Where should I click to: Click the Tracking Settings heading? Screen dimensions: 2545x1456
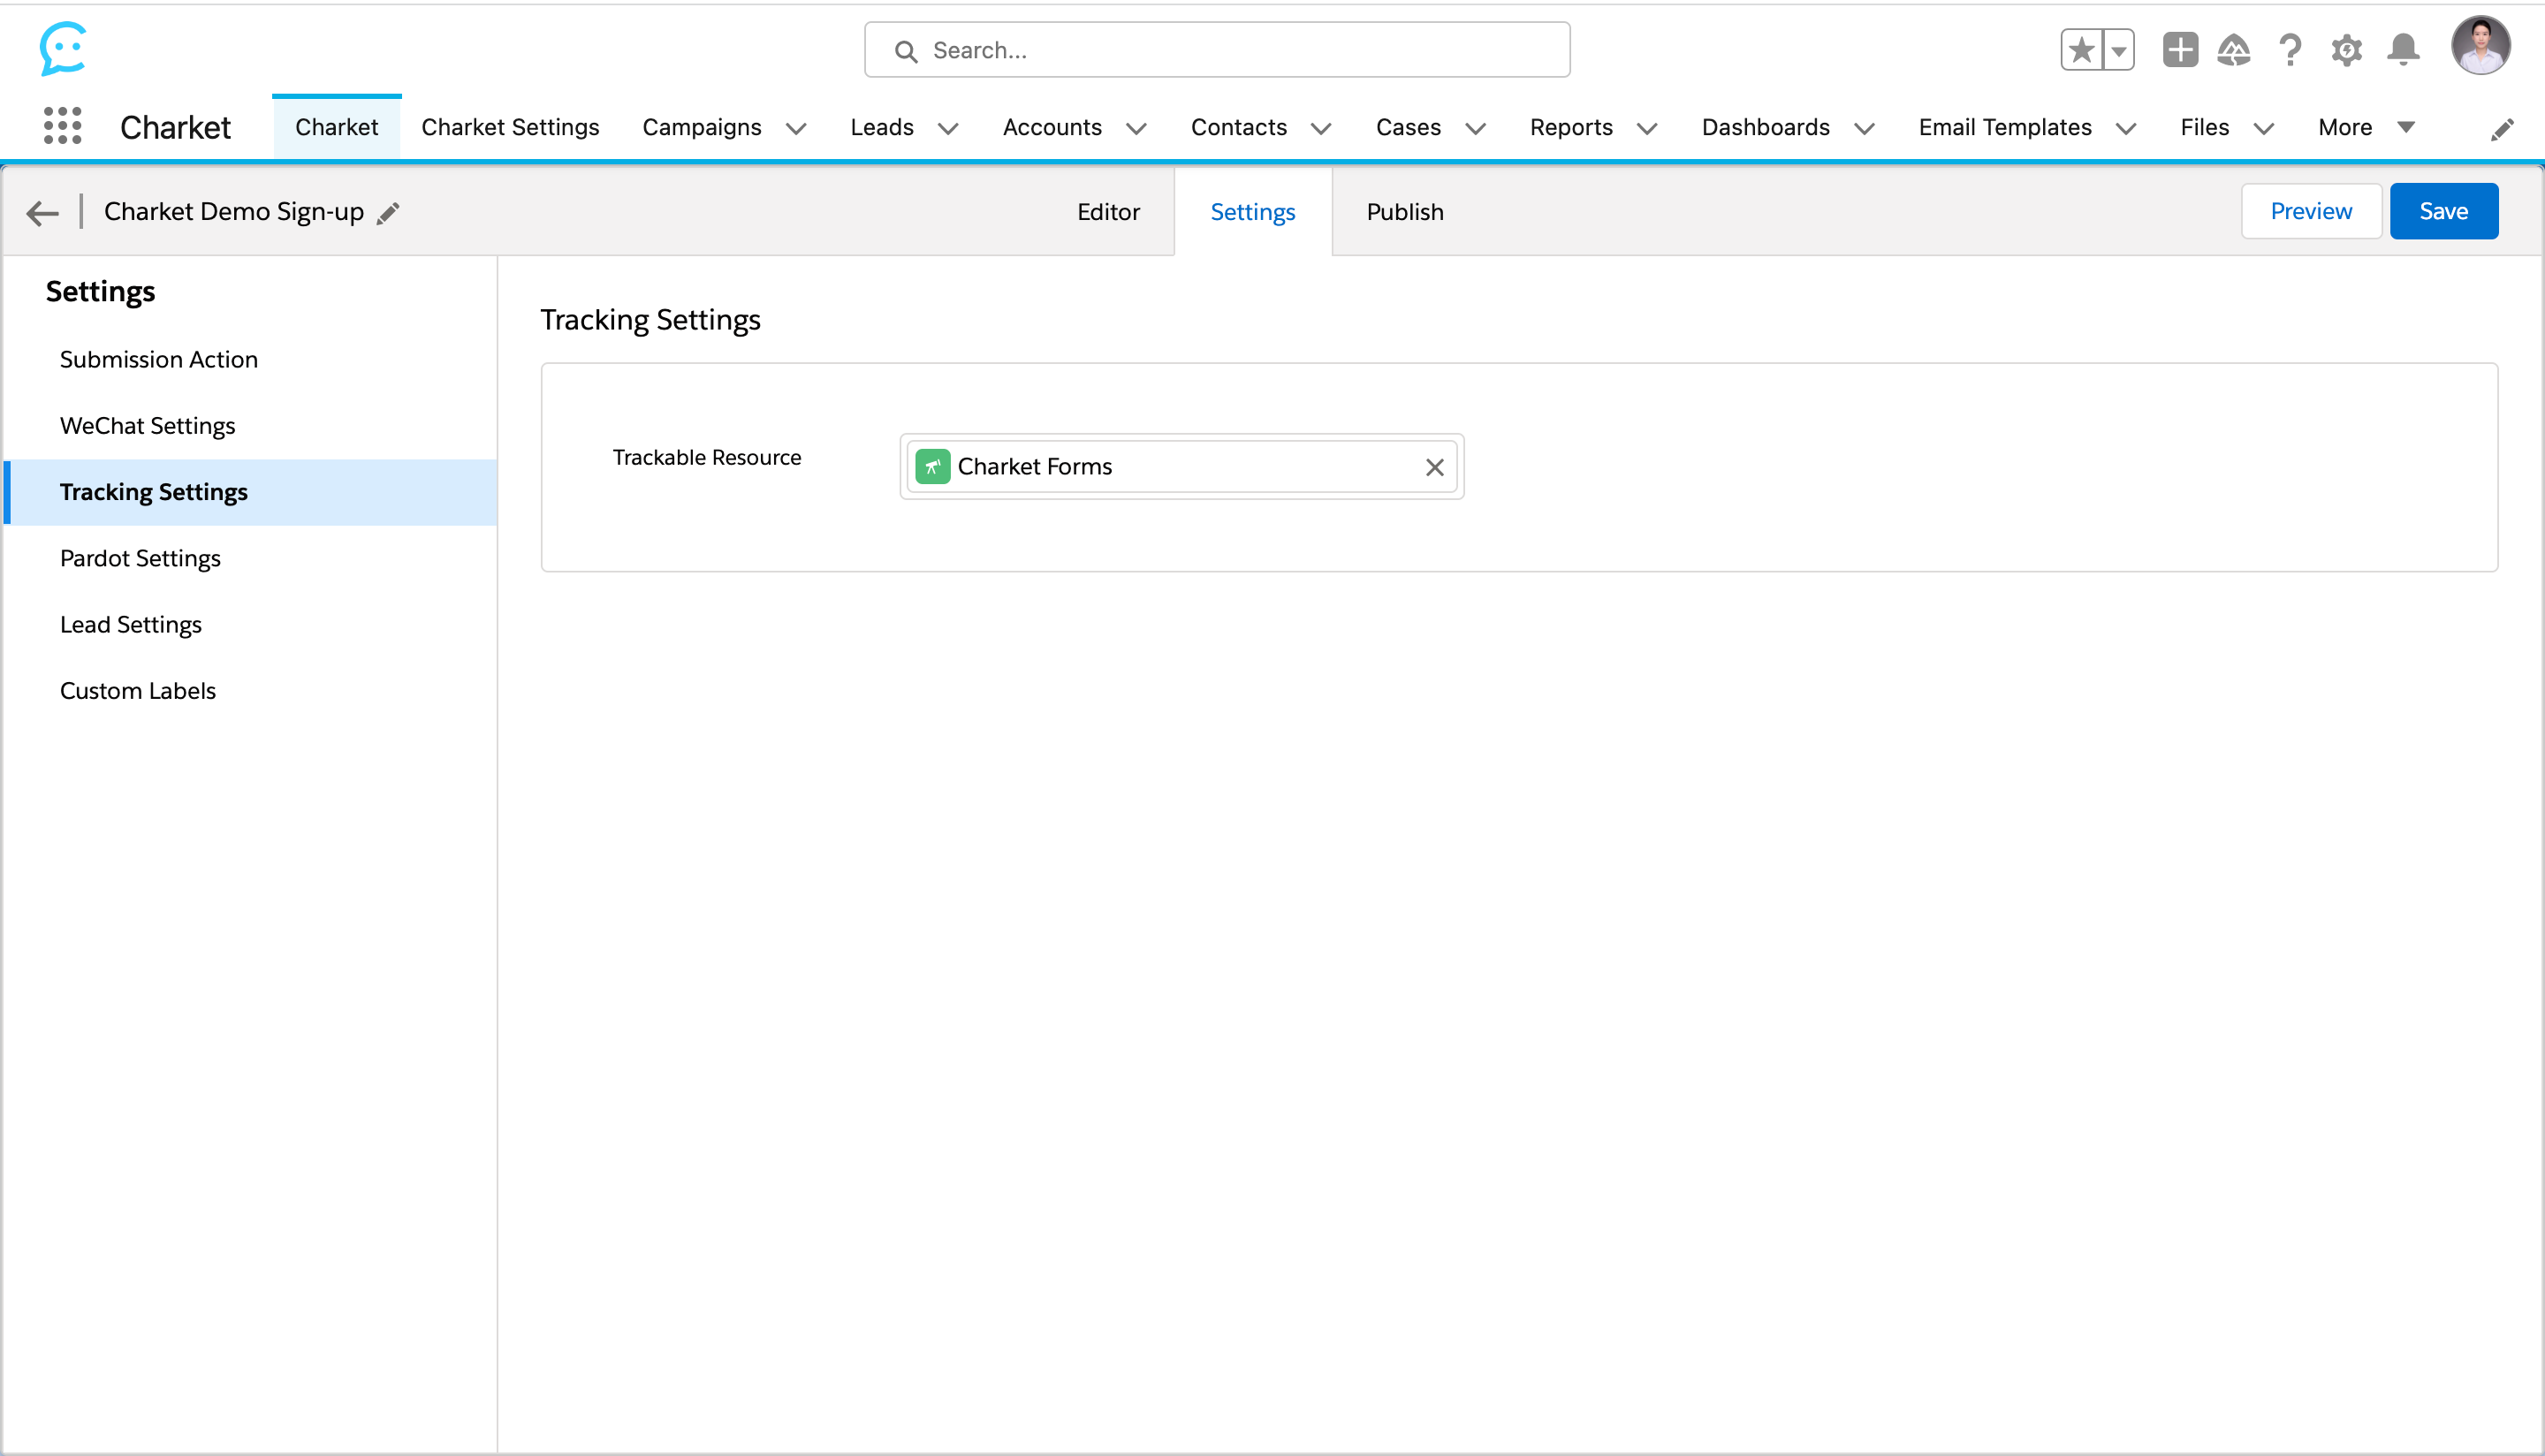[x=651, y=320]
